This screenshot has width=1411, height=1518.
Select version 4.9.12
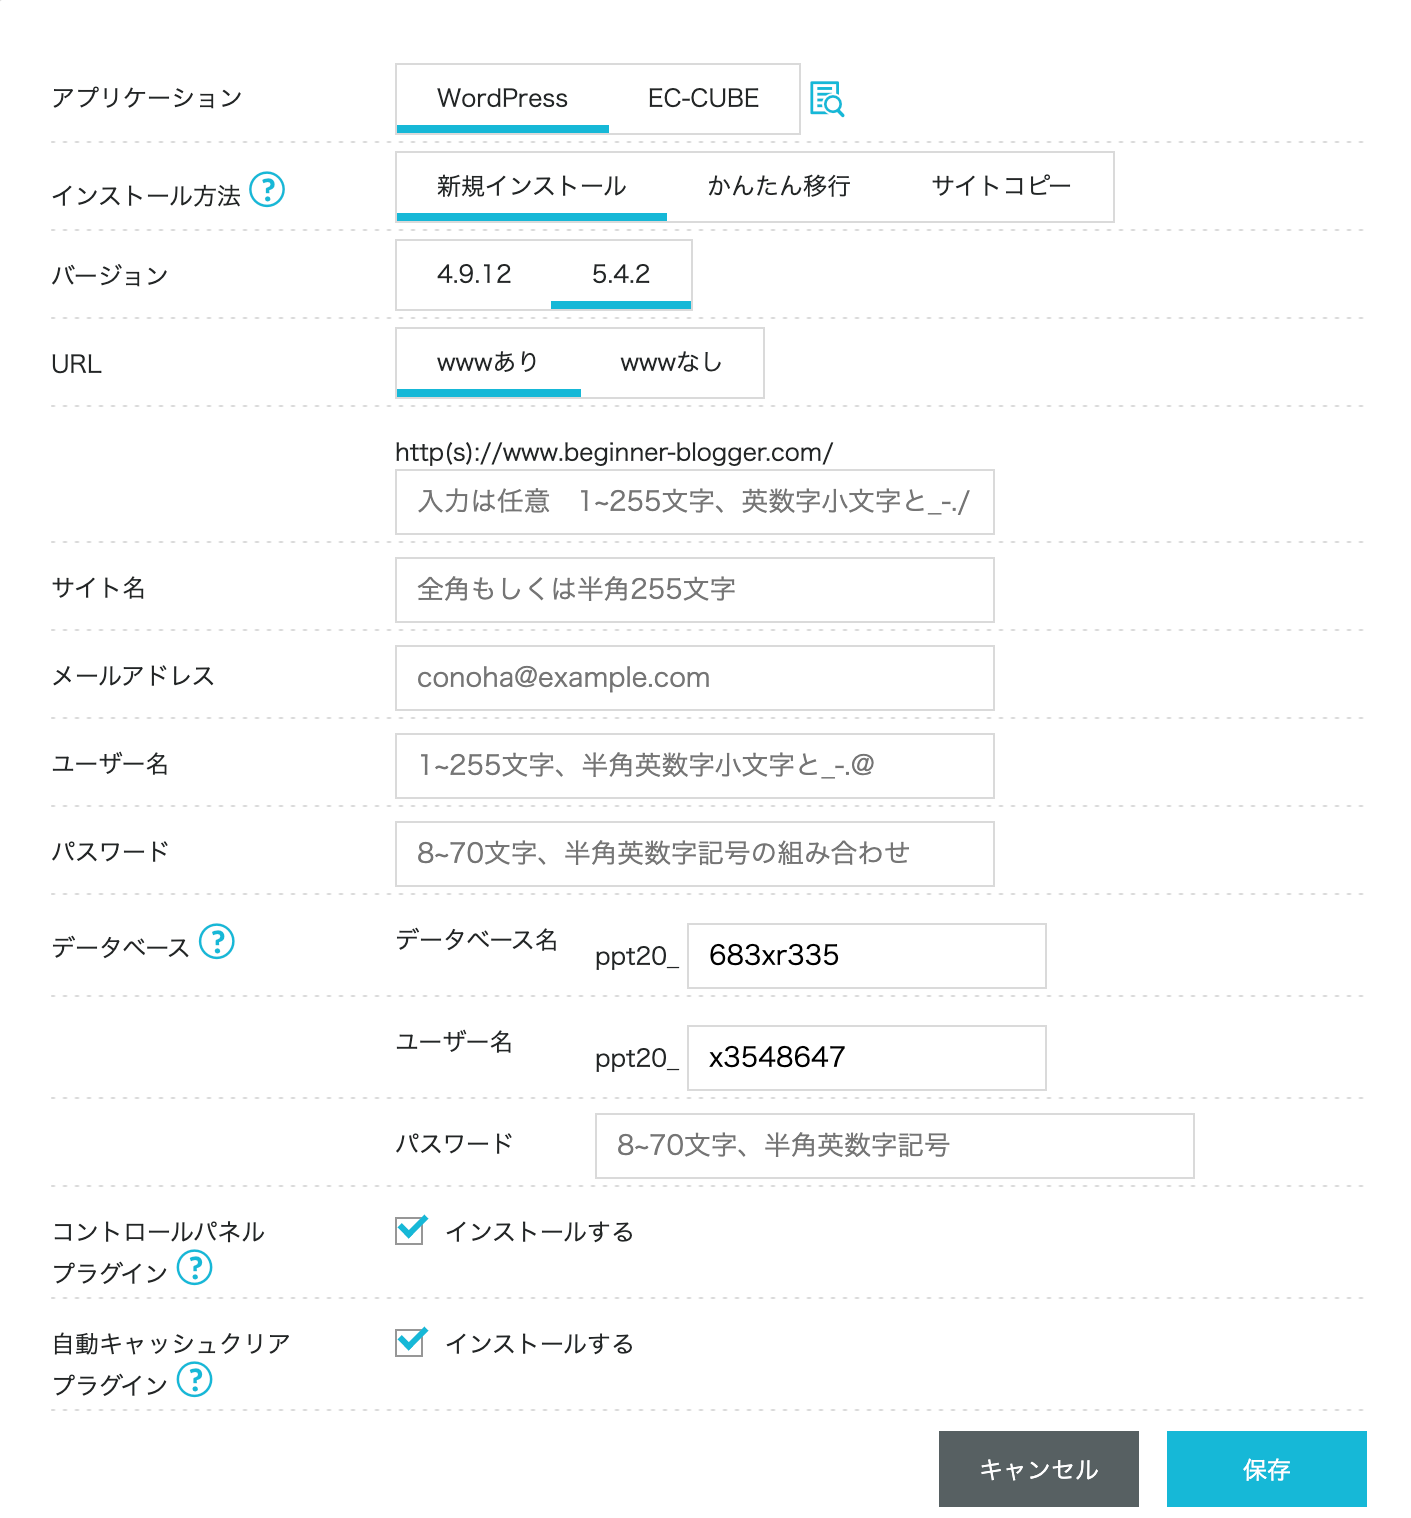[x=474, y=274]
